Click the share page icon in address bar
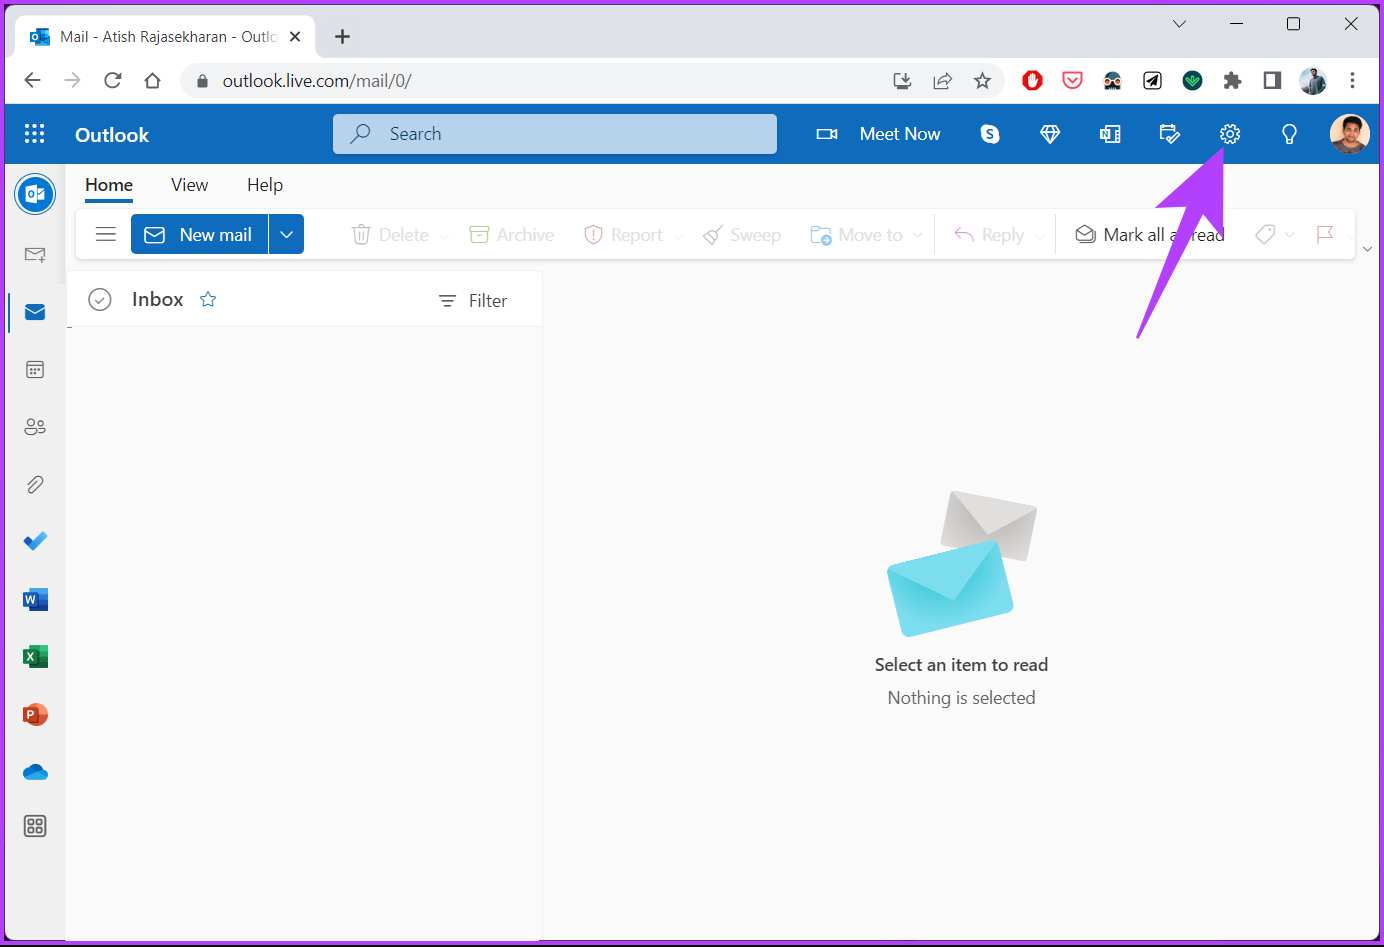Image resolution: width=1384 pixels, height=947 pixels. (x=942, y=81)
